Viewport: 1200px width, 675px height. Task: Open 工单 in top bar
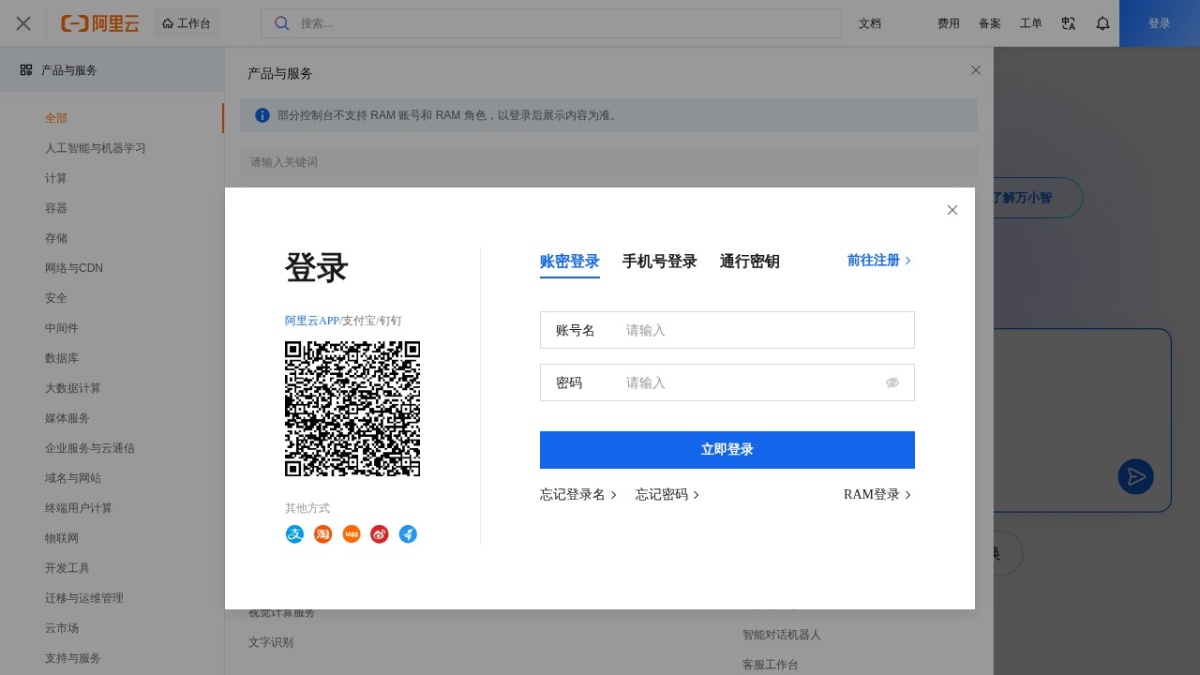pos(1030,23)
